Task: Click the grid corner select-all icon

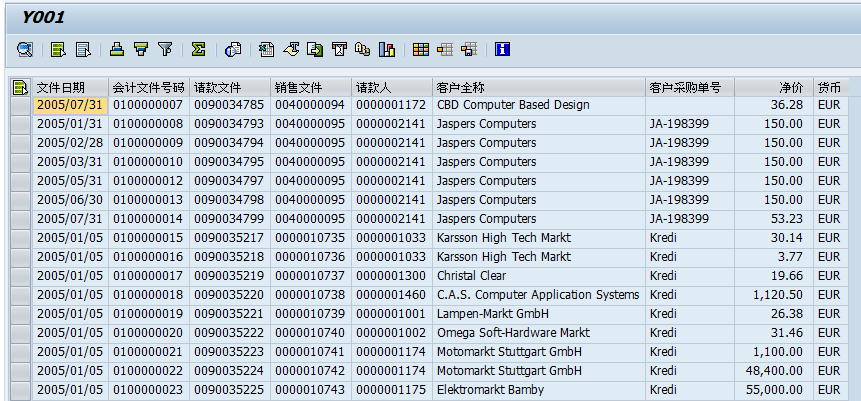Action: click(21, 87)
